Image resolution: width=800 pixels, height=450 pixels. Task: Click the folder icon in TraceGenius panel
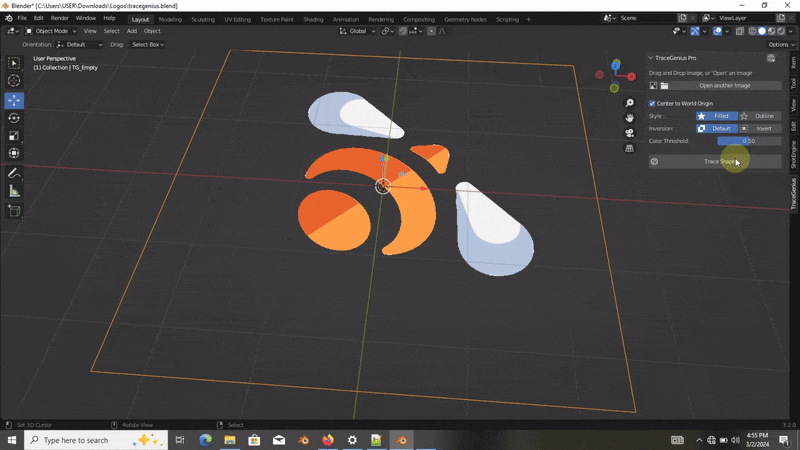(x=664, y=86)
